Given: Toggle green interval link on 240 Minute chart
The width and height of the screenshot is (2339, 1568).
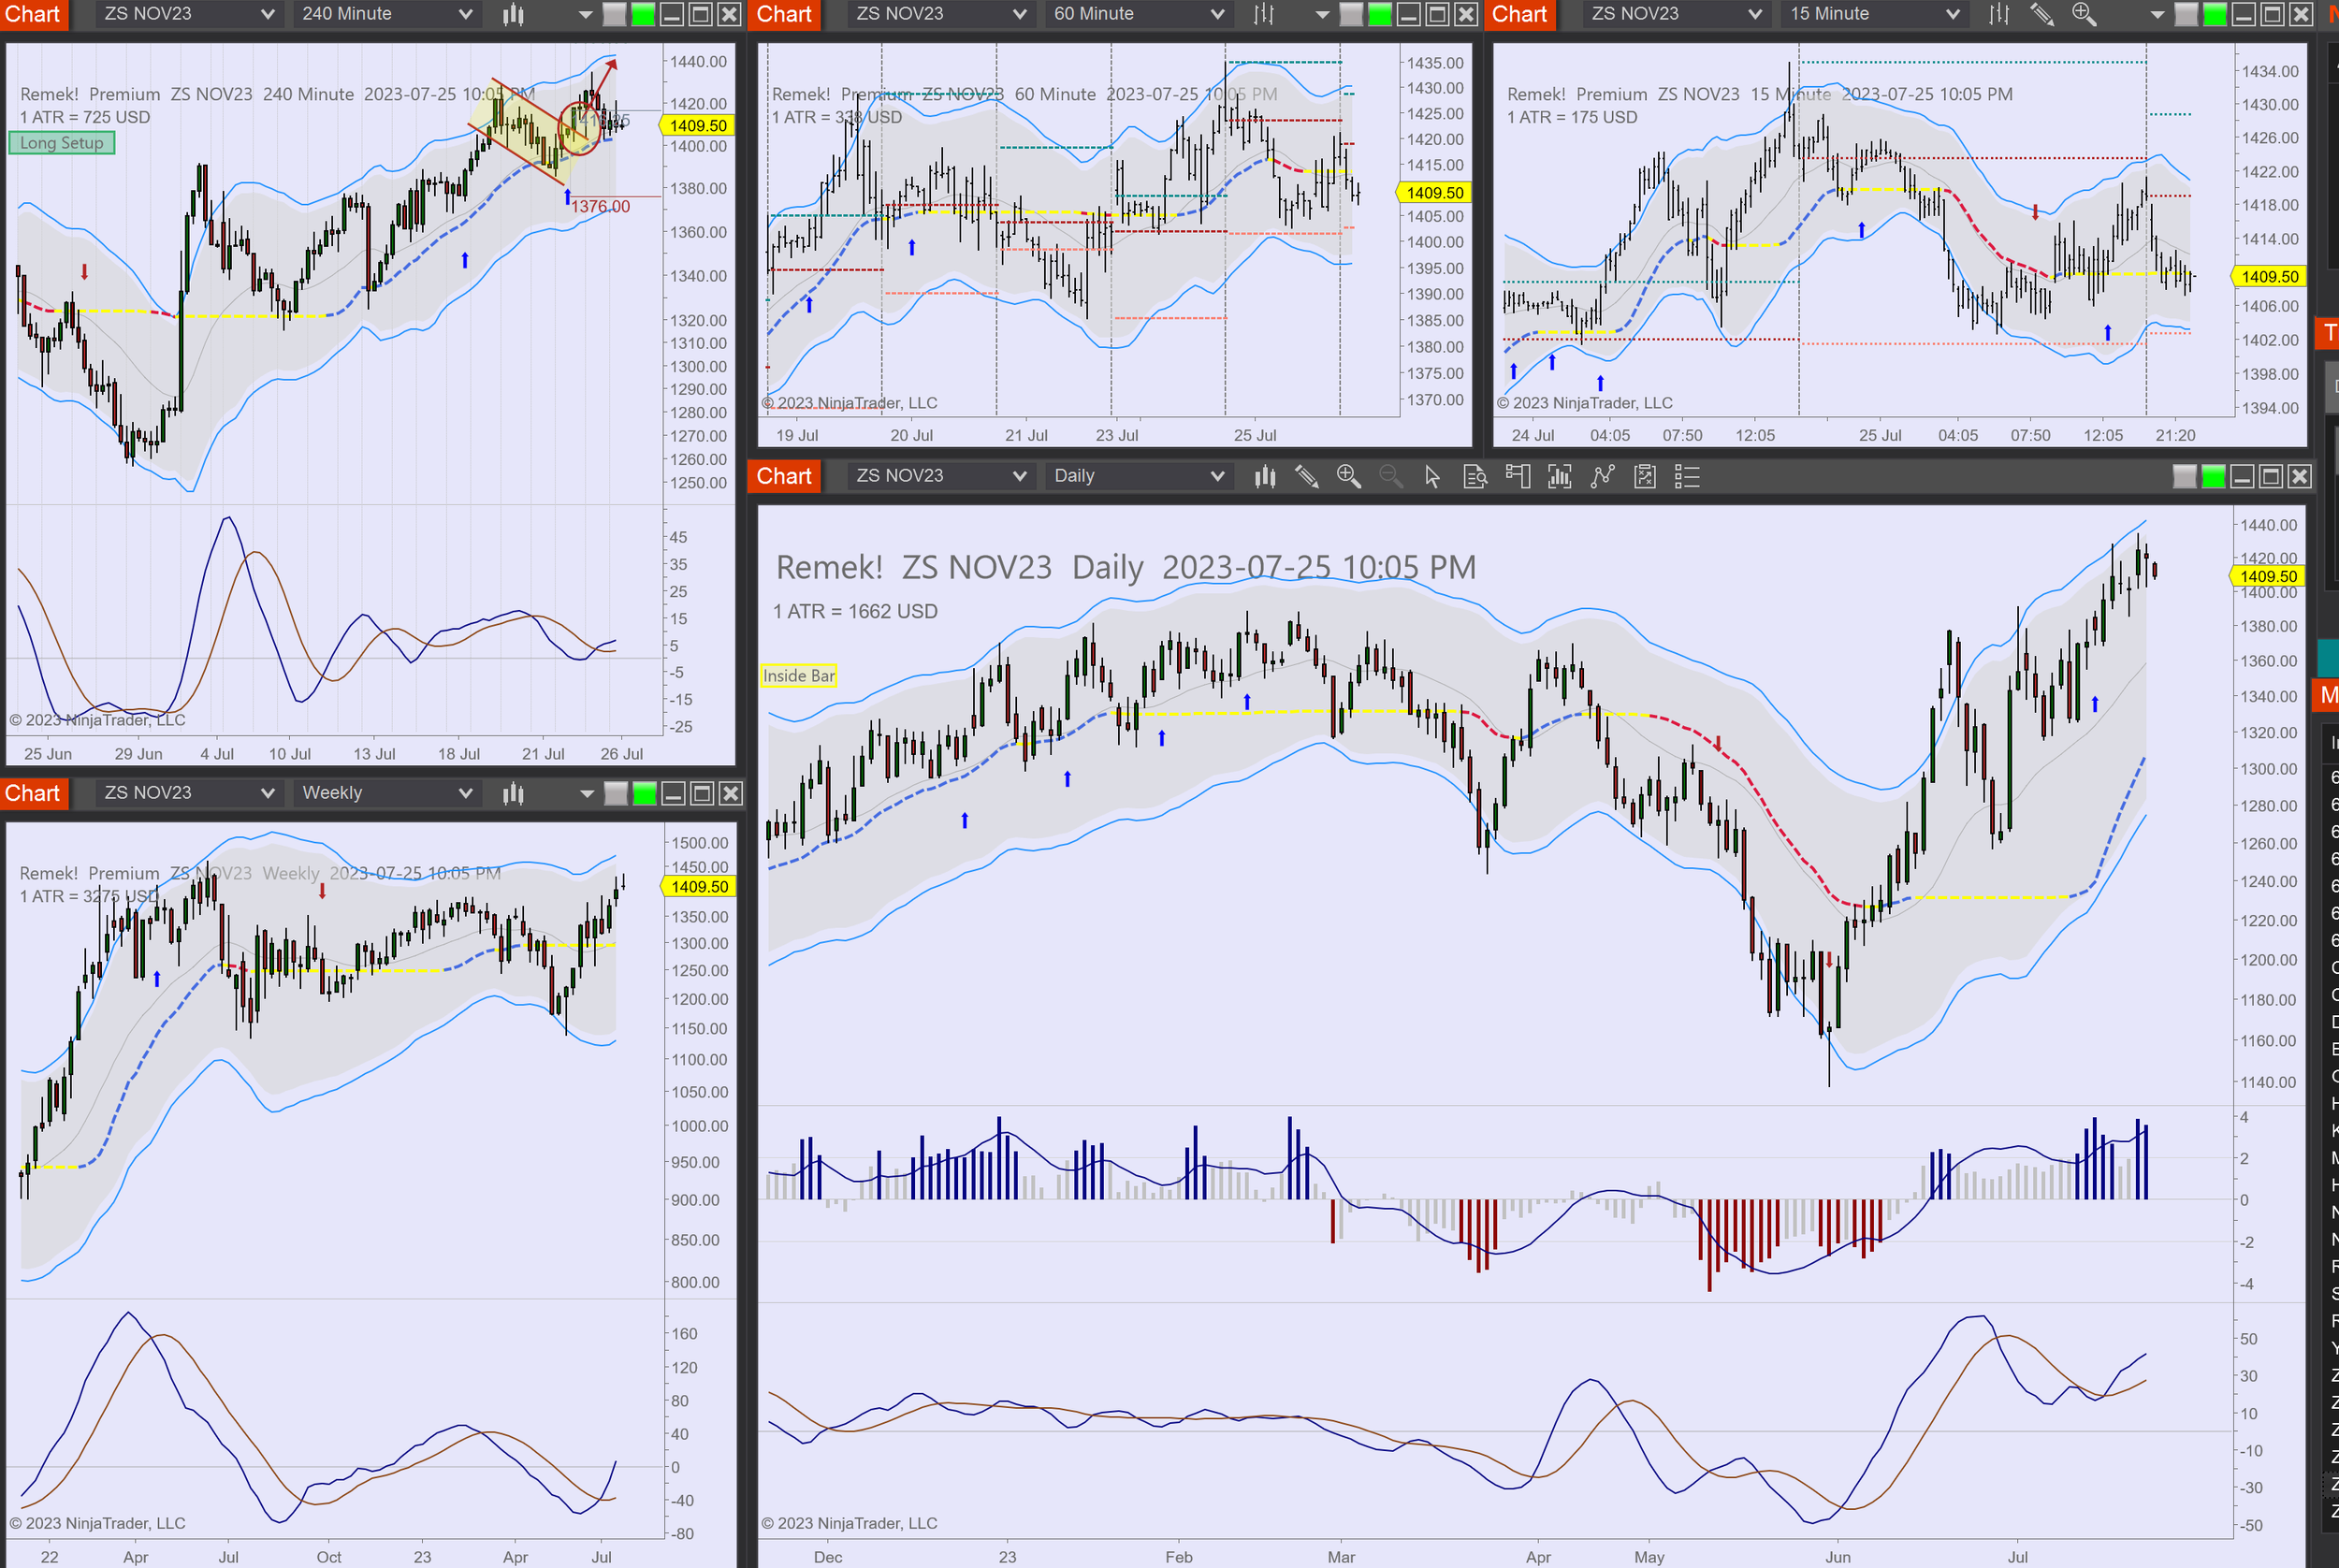Looking at the screenshot, I should click(x=643, y=14).
